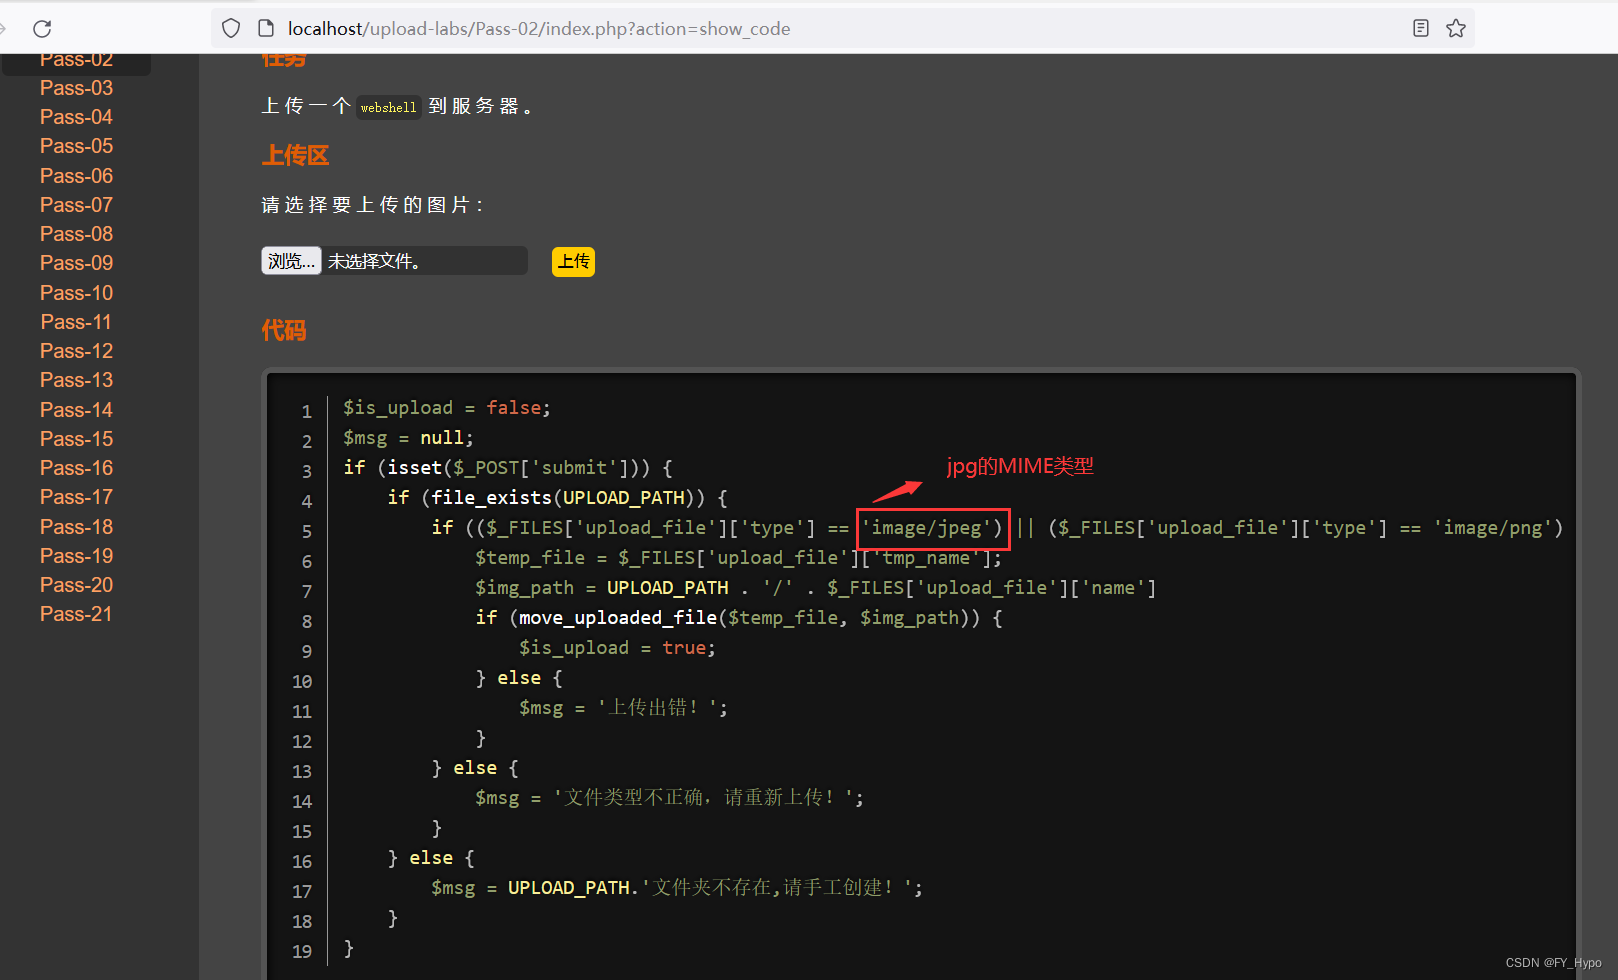Click '文件夹不存在,请手工创建!' on line 17
This screenshot has height=980, width=1618.
tap(777, 888)
